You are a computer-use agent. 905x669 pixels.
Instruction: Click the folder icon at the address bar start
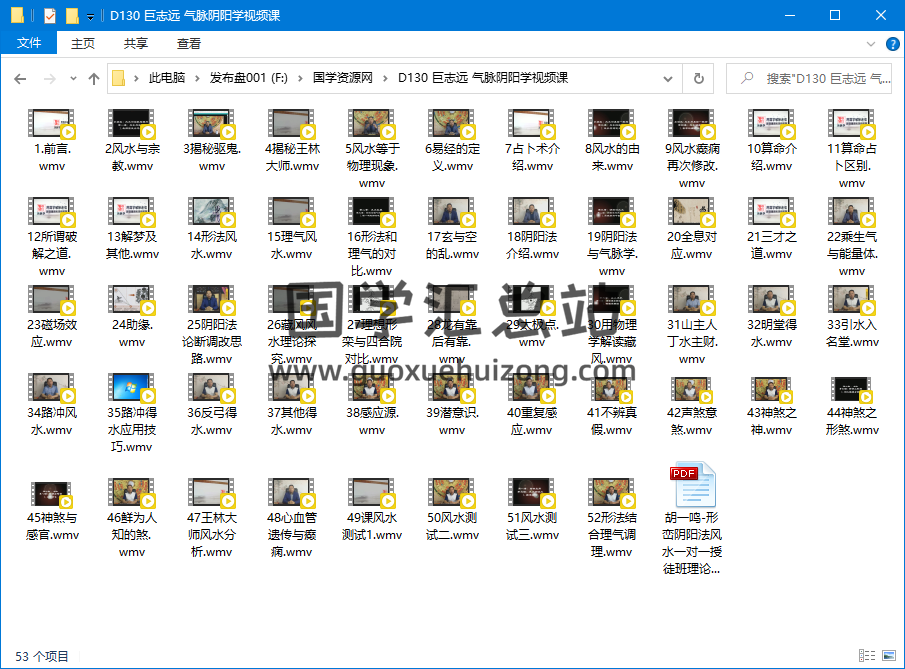pyautogui.click(x=119, y=78)
